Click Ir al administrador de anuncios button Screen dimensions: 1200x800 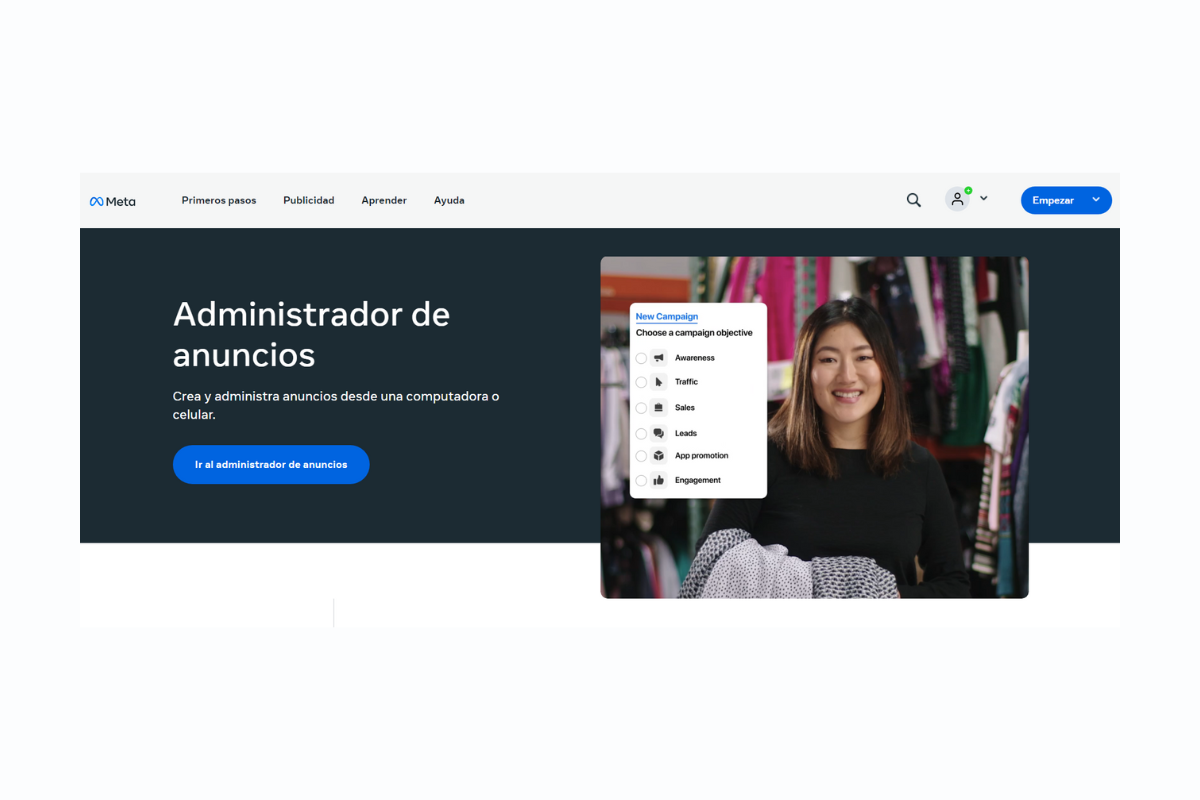coord(271,465)
